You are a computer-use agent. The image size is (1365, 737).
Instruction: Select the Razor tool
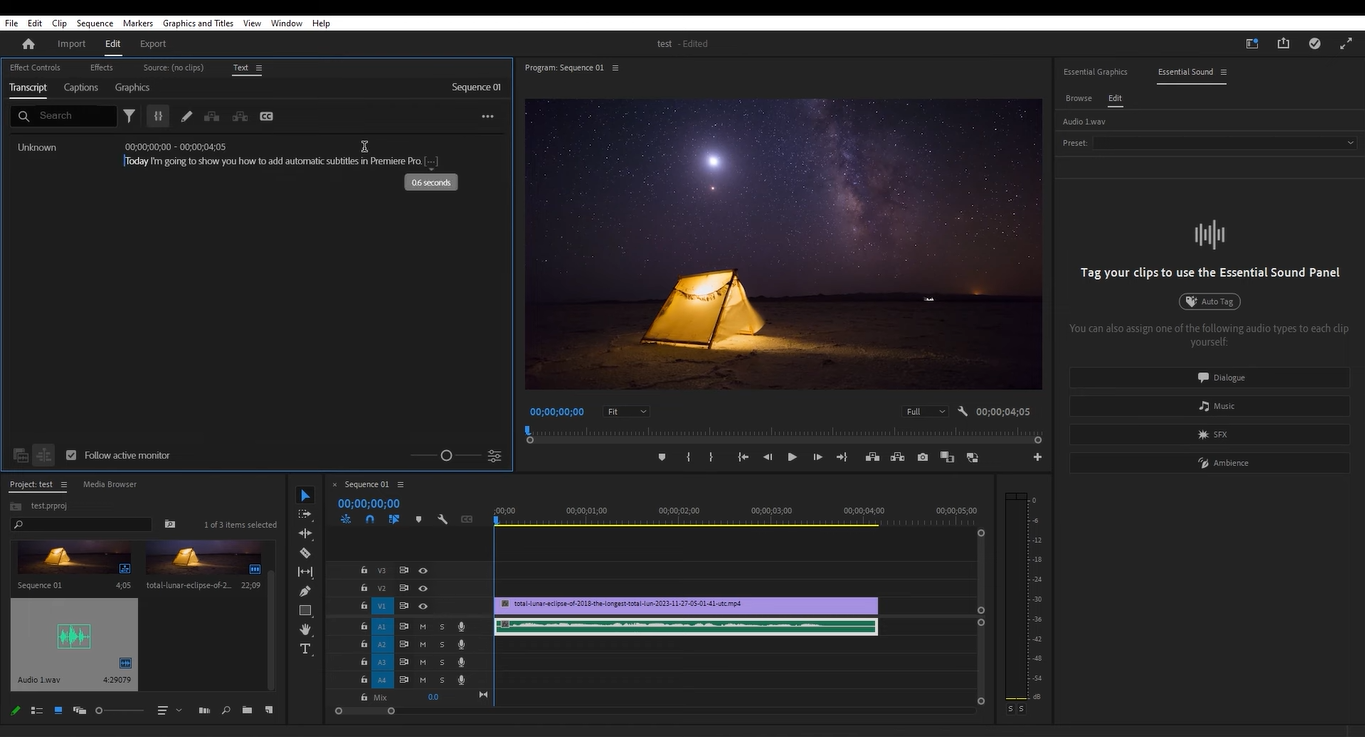tap(305, 553)
